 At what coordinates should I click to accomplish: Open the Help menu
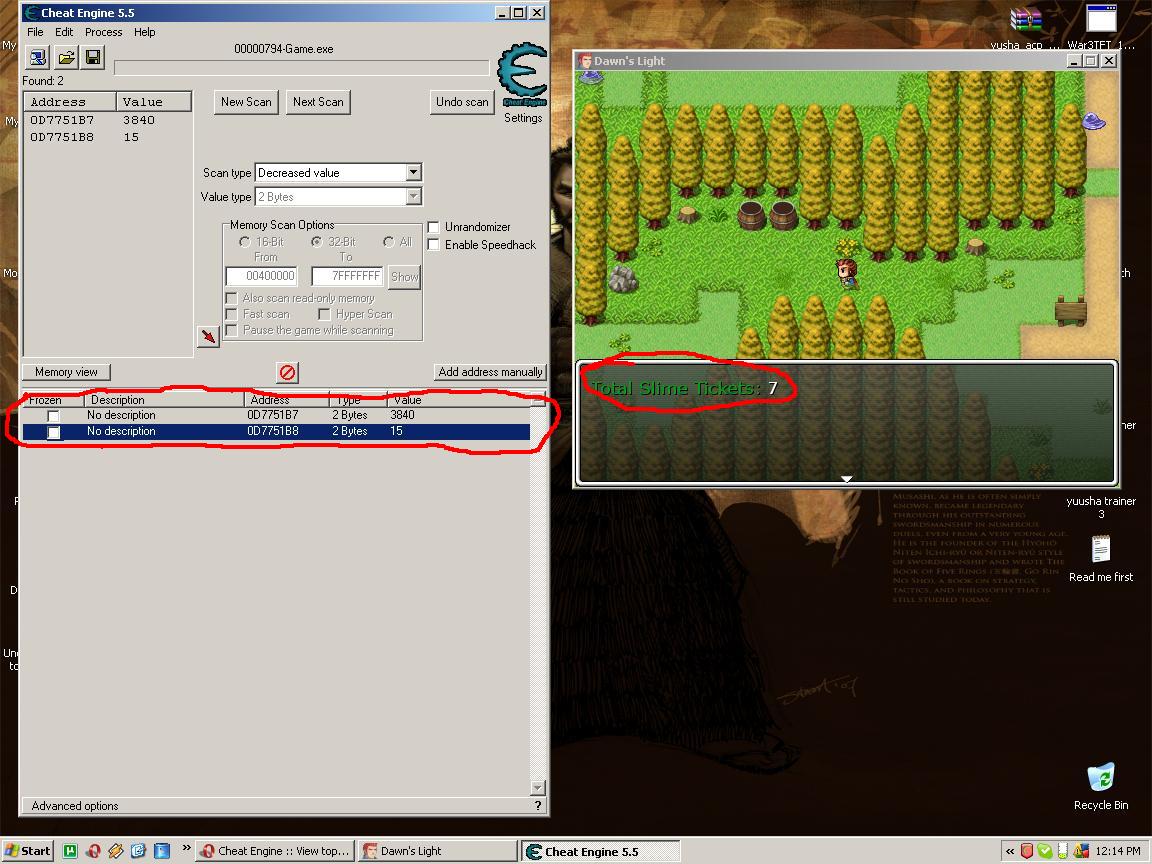pos(145,32)
